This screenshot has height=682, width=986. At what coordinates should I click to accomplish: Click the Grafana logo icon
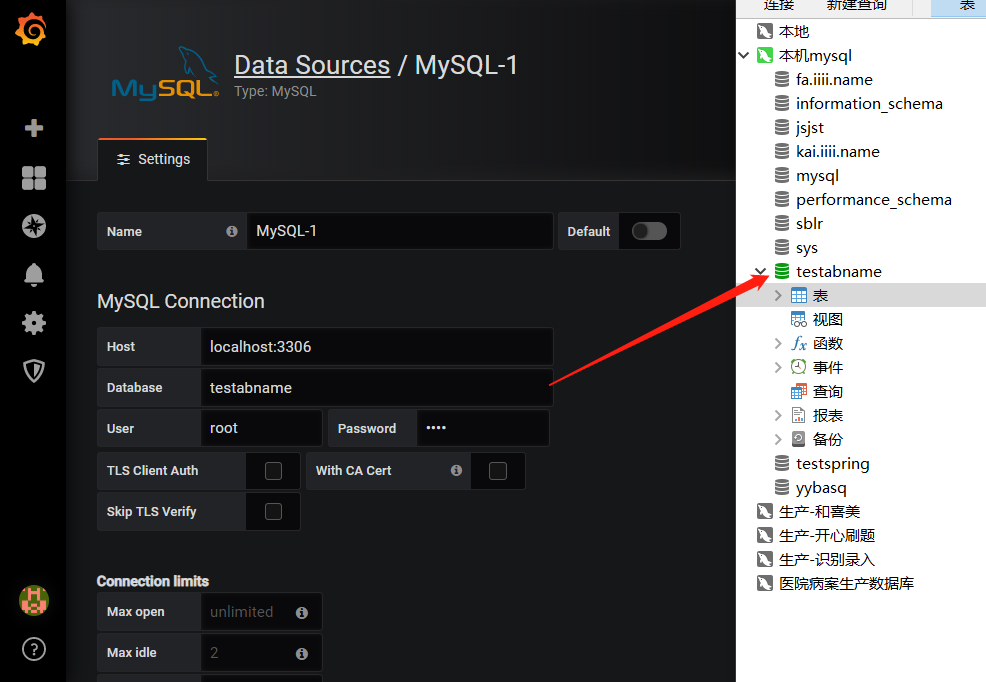[x=31, y=30]
